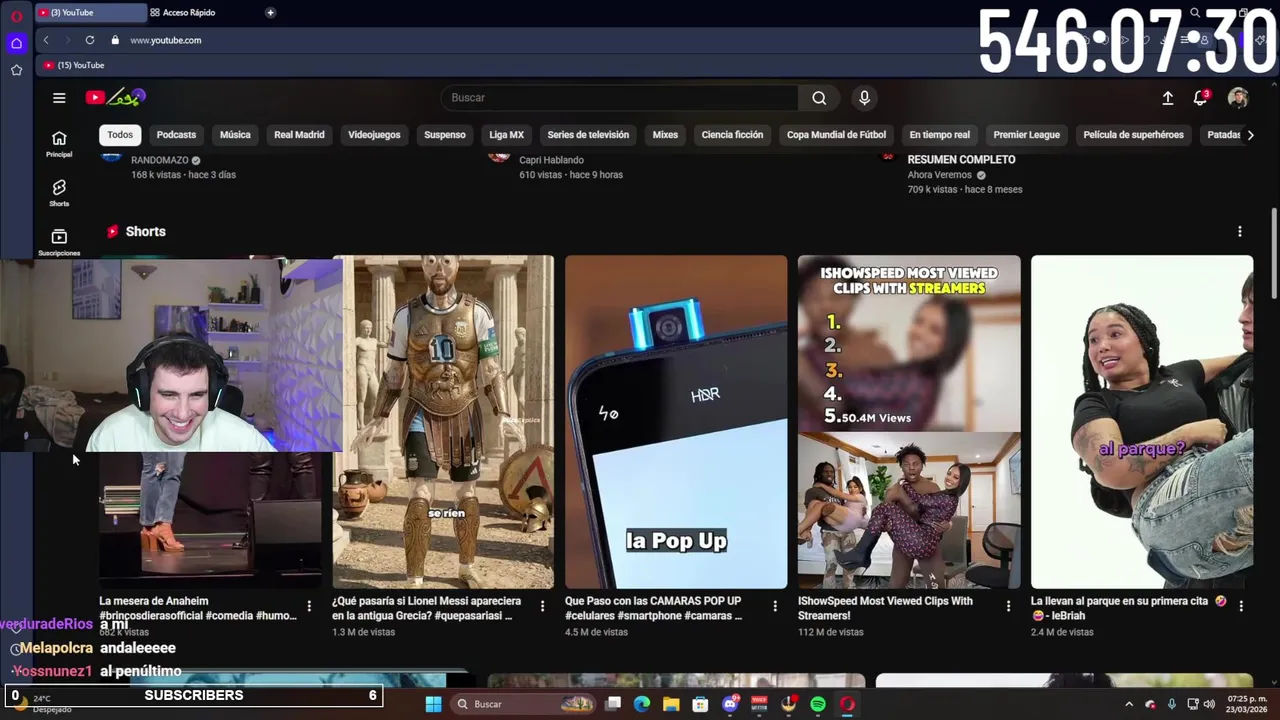Image resolution: width=1280 pixels, height=720 pixels.
Task: Open the upload/create icon in the YouTube header
Action: 1167,97
